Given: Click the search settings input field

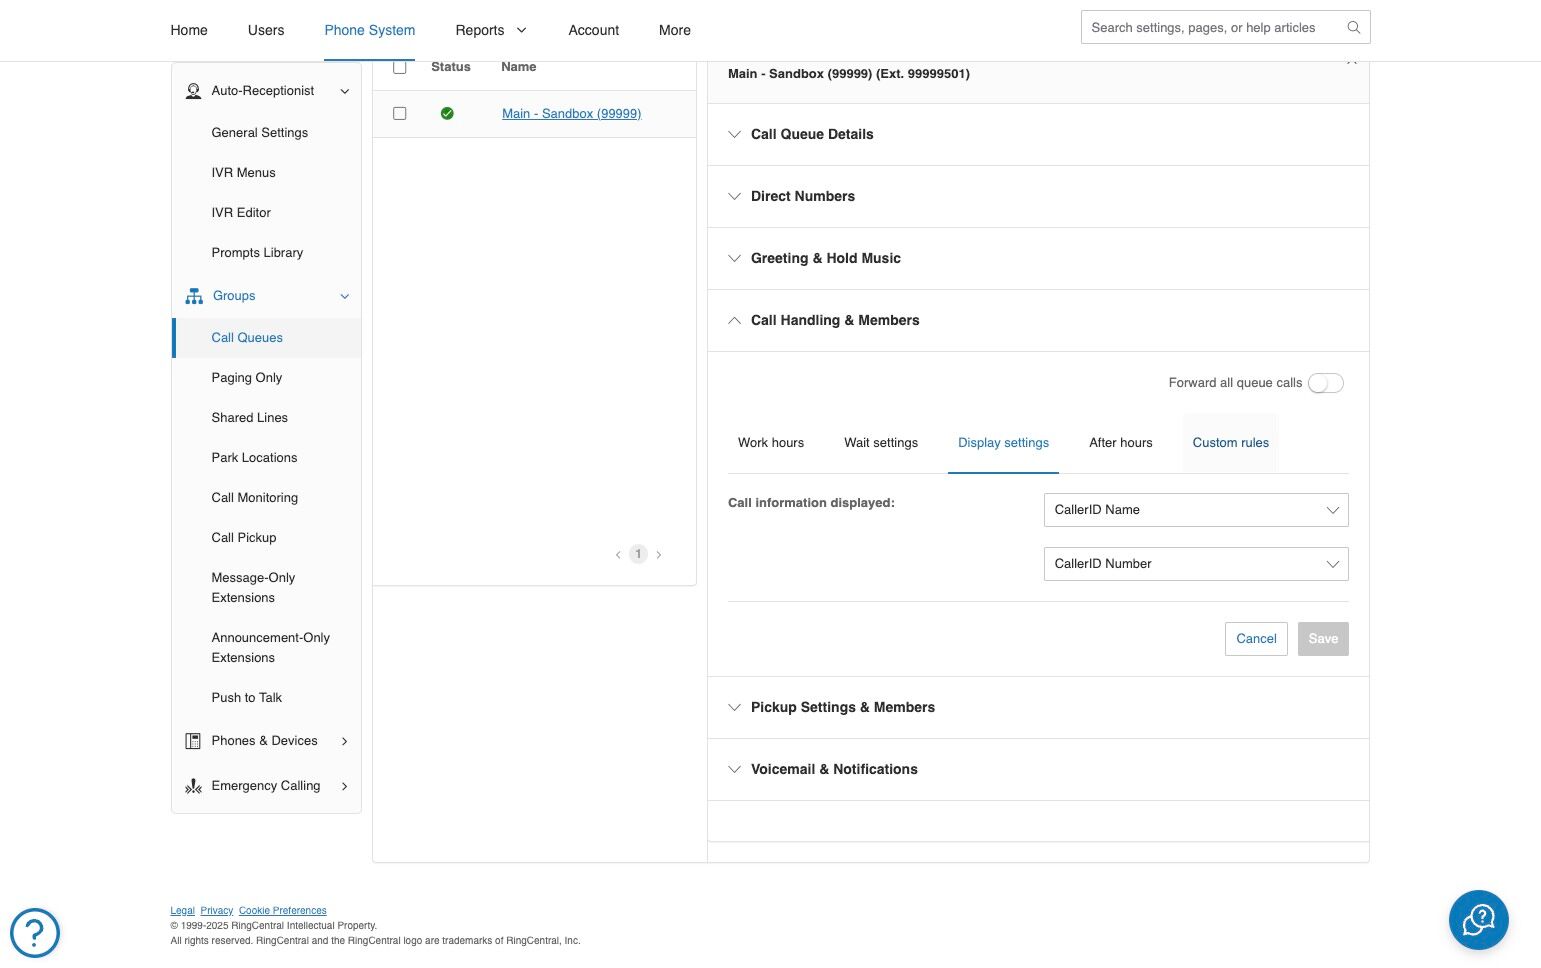Looking at the screenshot, I should [x=1210, y=28].
